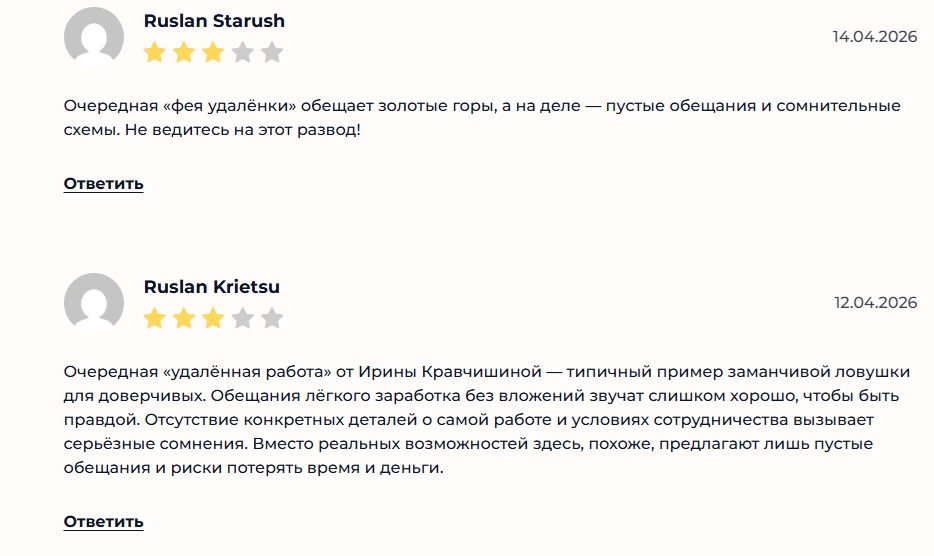Click the 12.04.2026 review date
The image size is (934, 556).
[x=874, y=303]
